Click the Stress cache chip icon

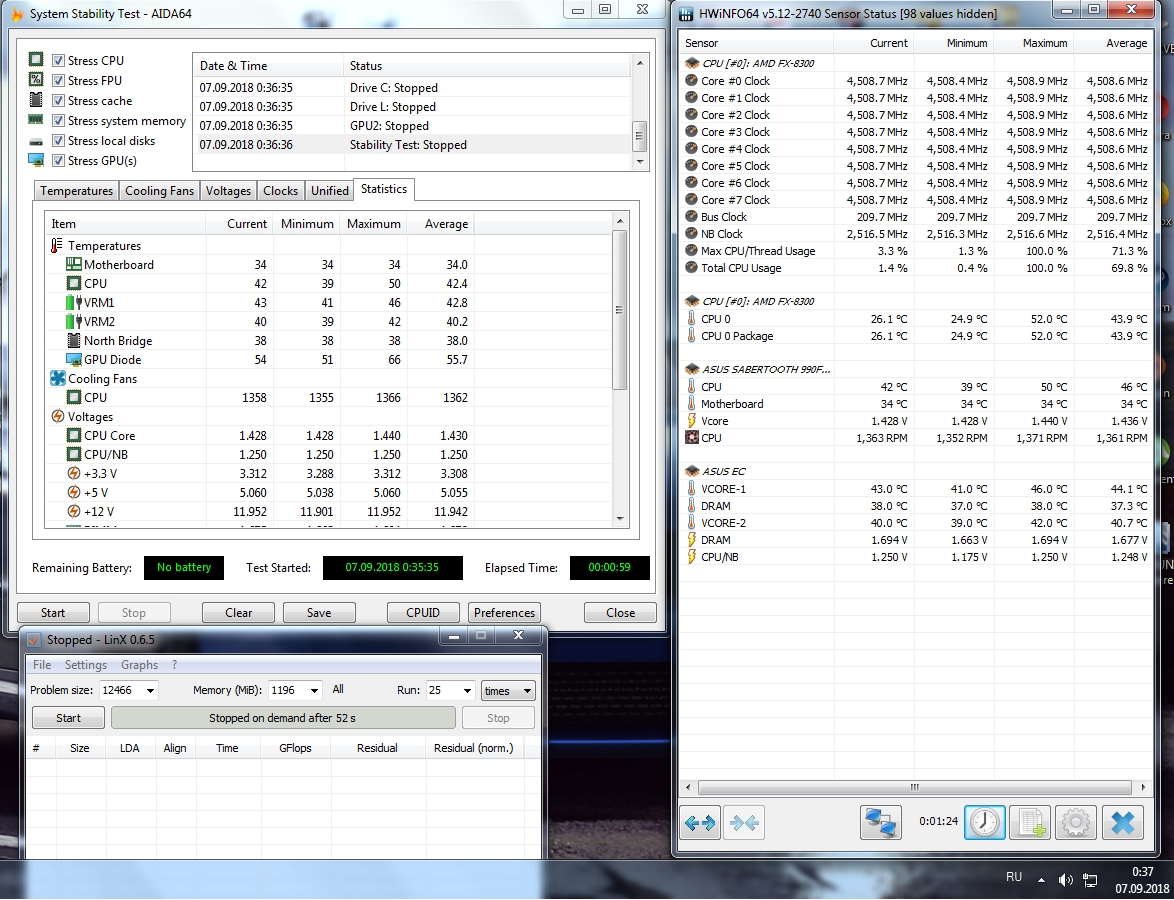point(36,100)
